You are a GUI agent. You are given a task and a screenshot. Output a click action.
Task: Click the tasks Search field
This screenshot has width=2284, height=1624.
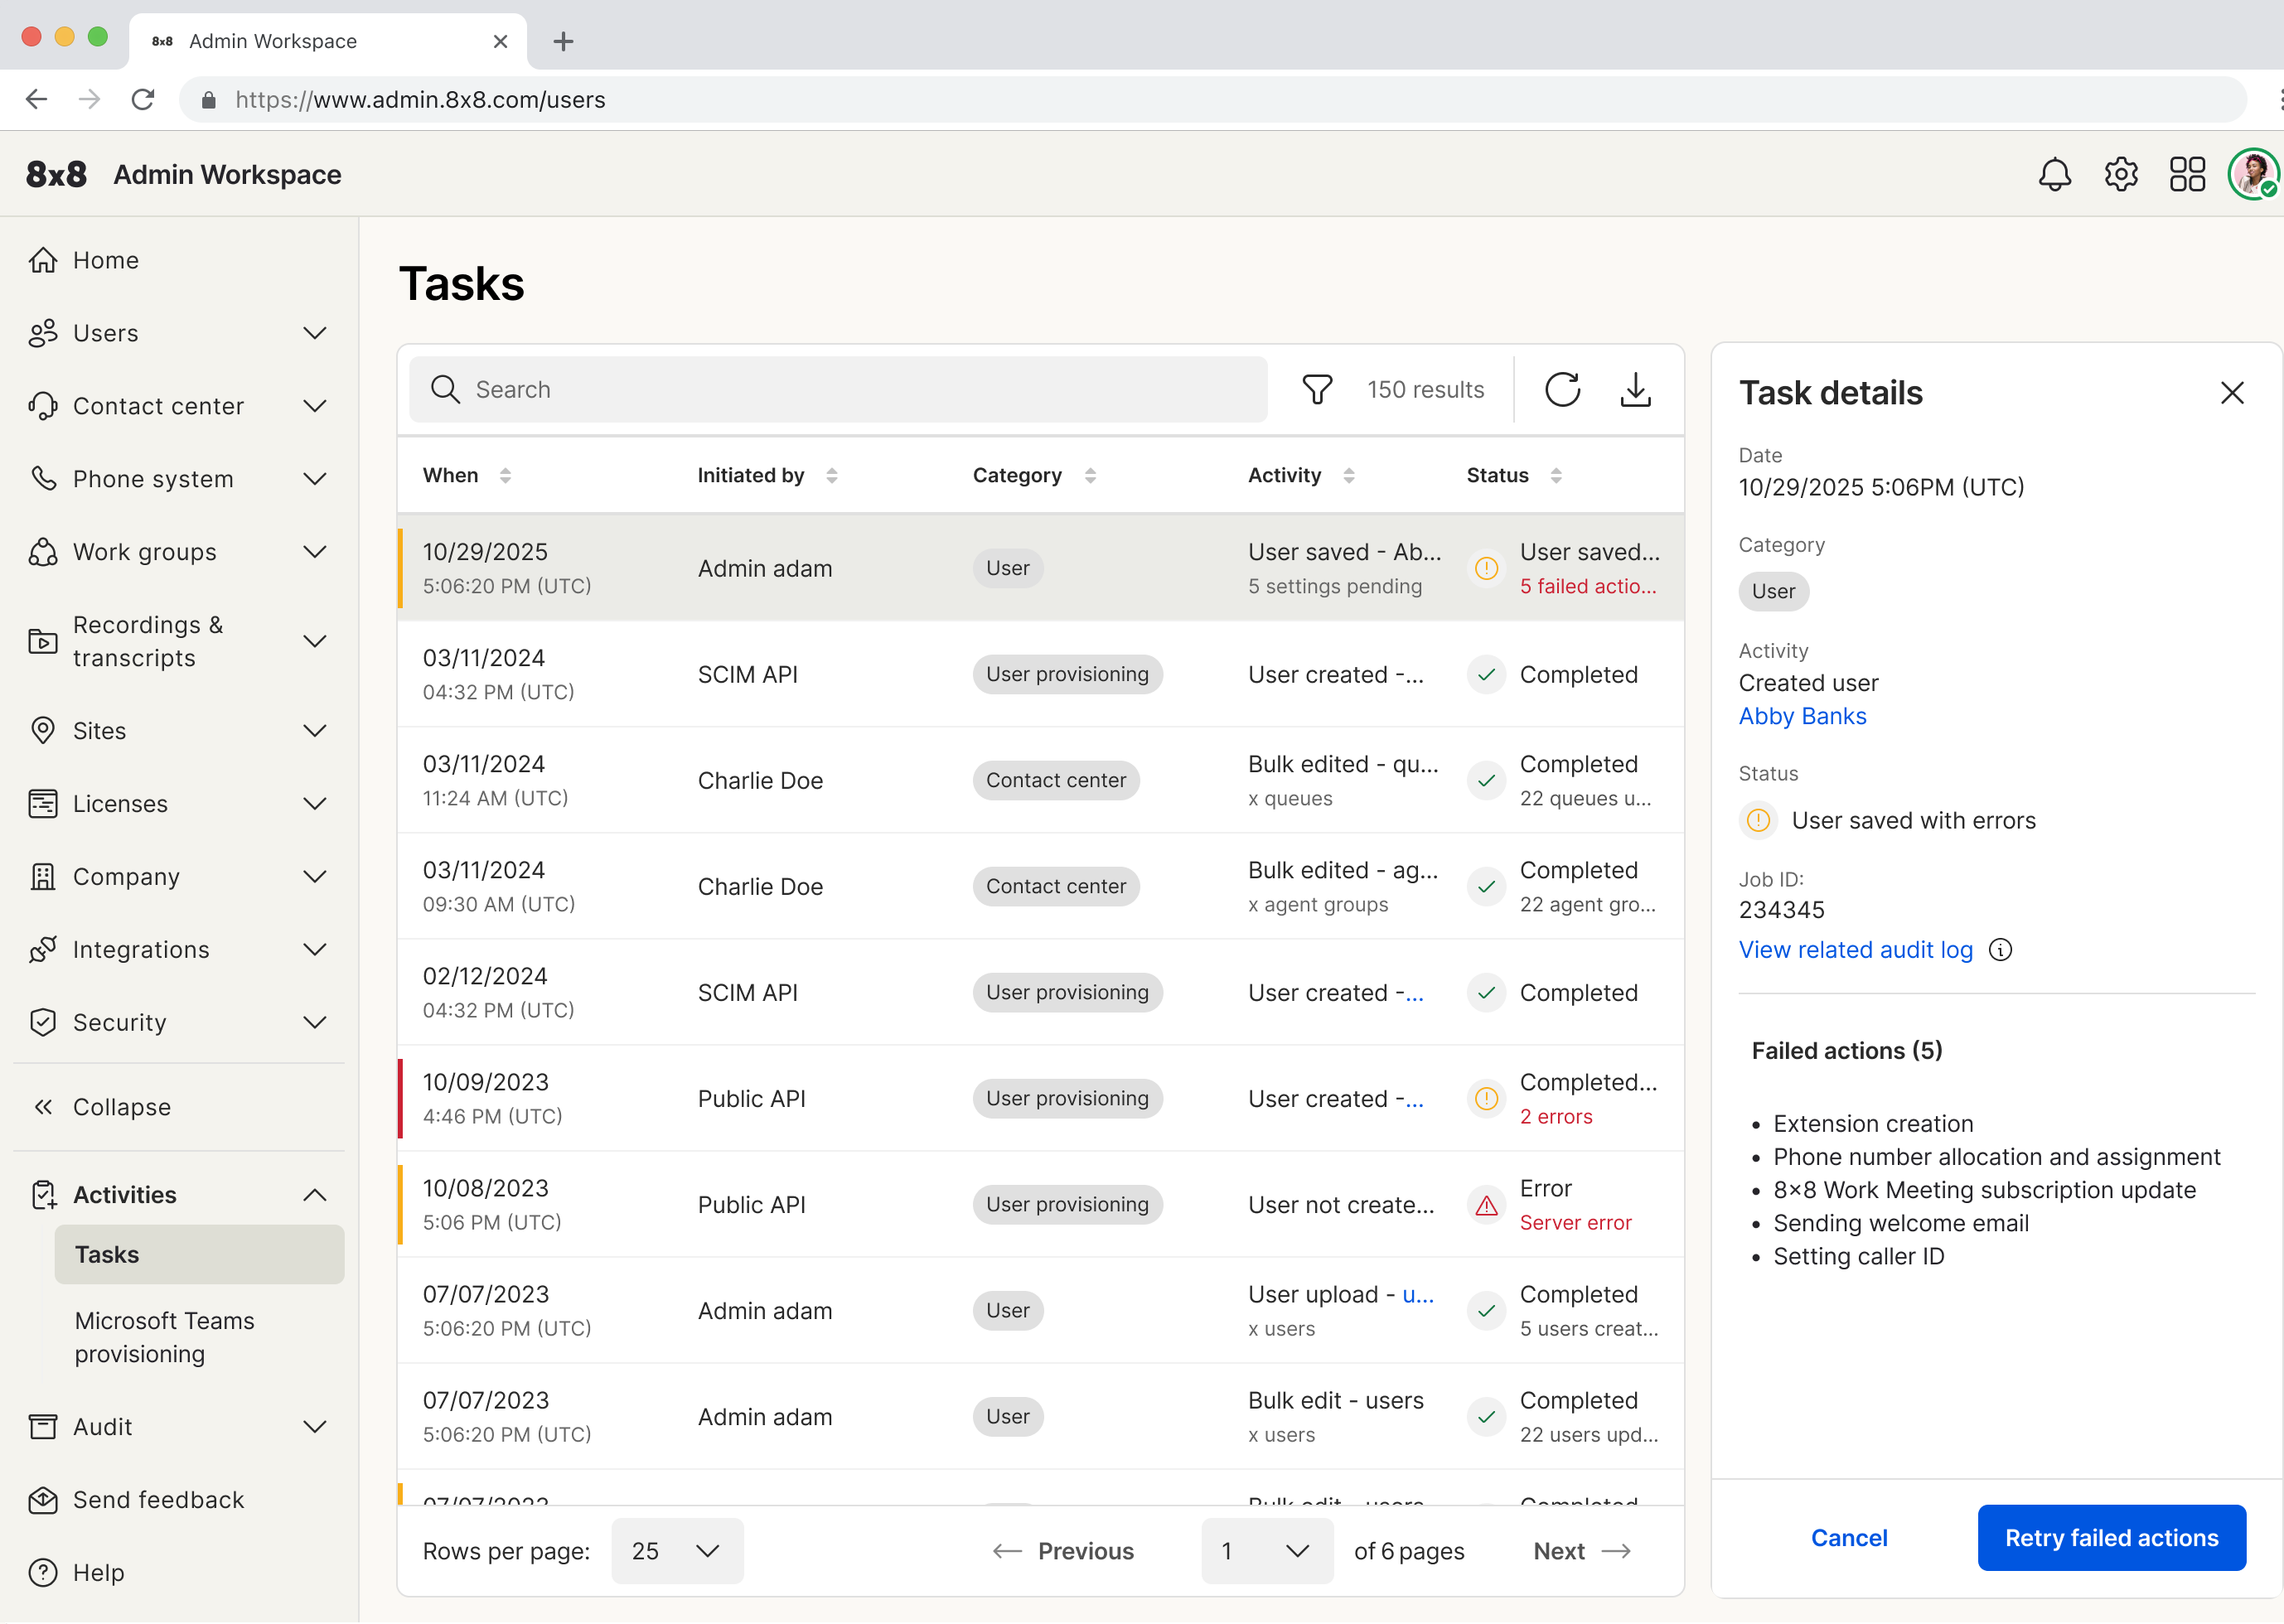point(838,389)
